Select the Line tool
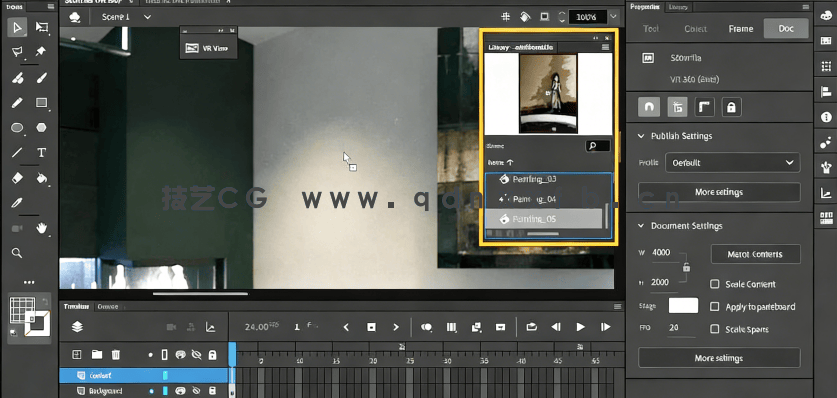 [x=17, y=153]
